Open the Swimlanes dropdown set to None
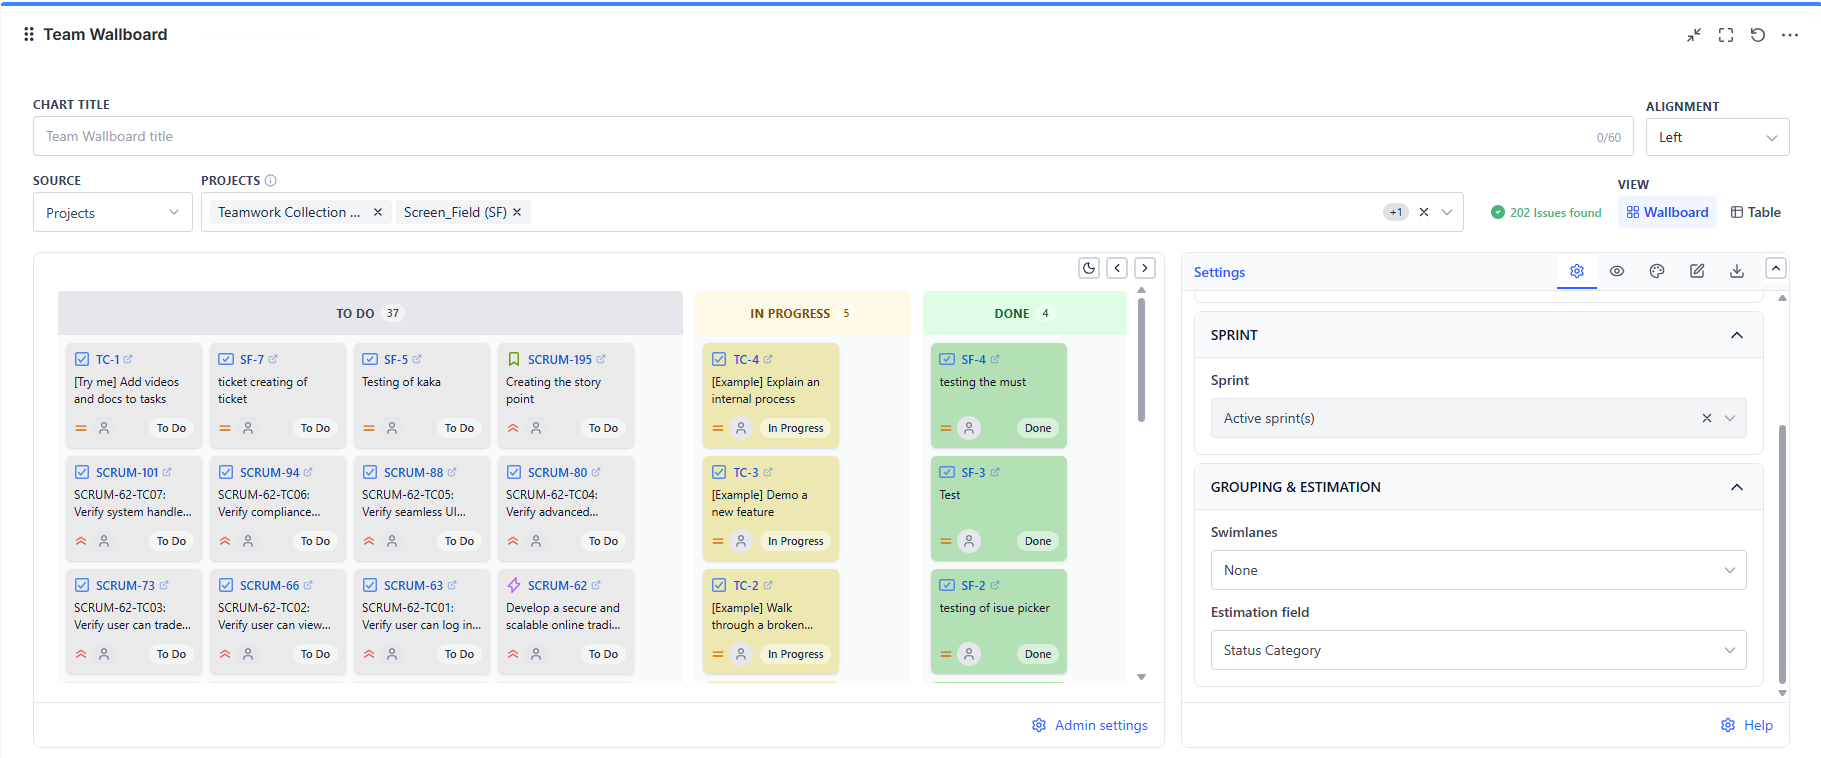The width and height of the screenshot is (1821, 758). (1478, 570)
